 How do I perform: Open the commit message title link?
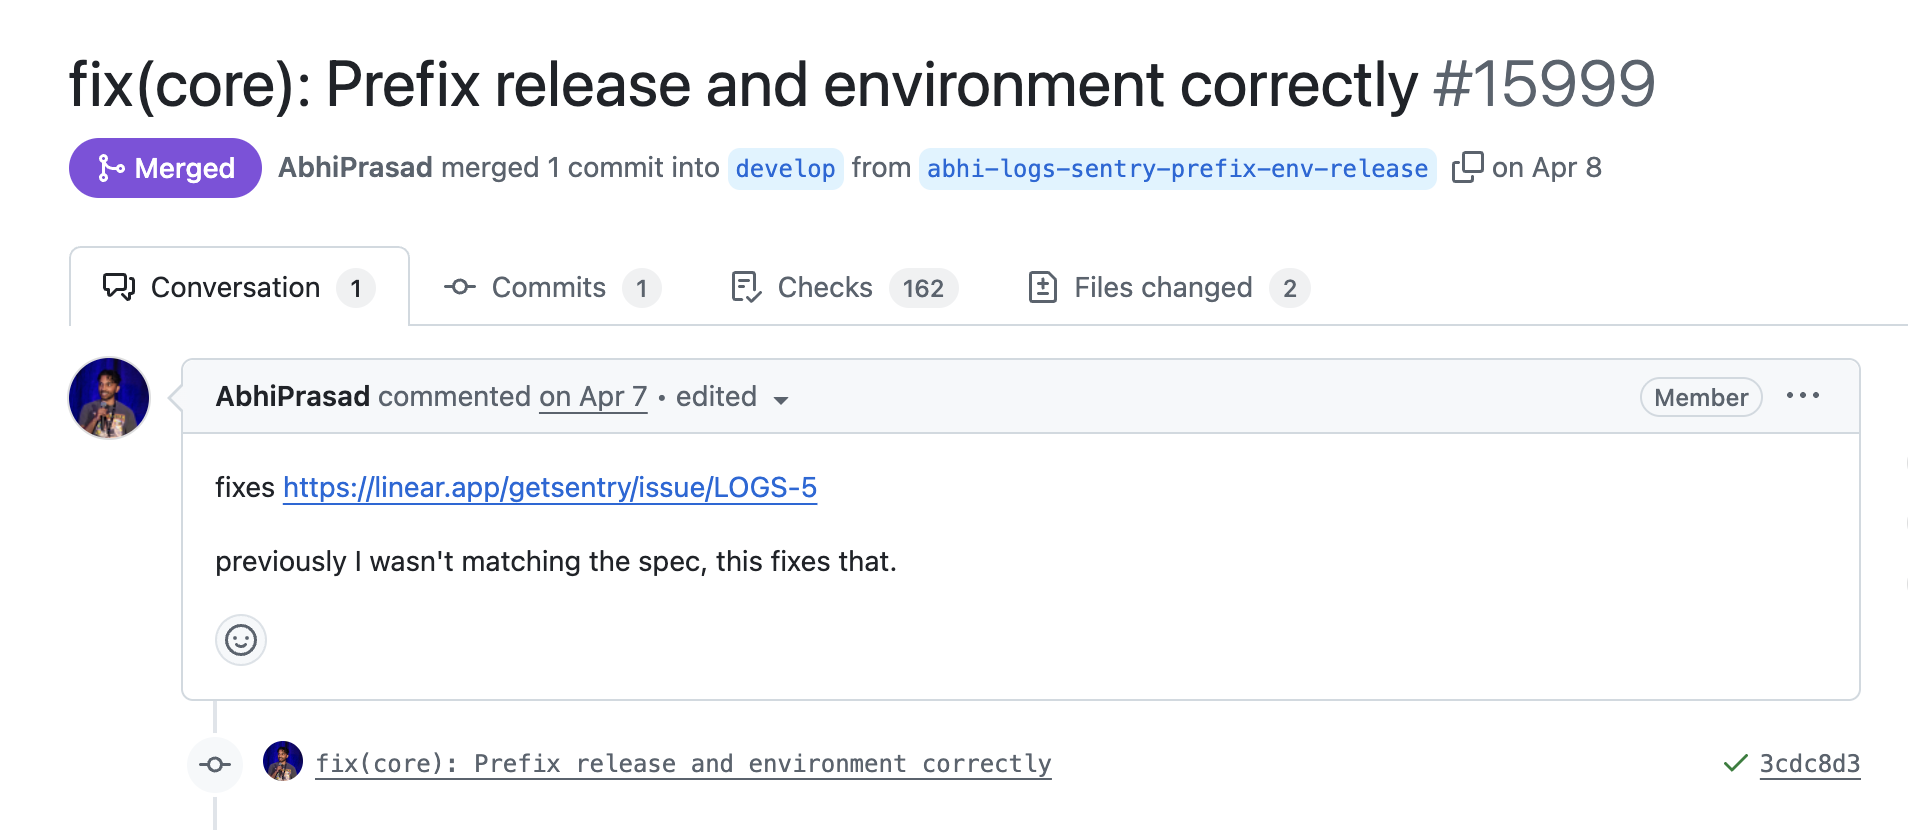point(683,764)
